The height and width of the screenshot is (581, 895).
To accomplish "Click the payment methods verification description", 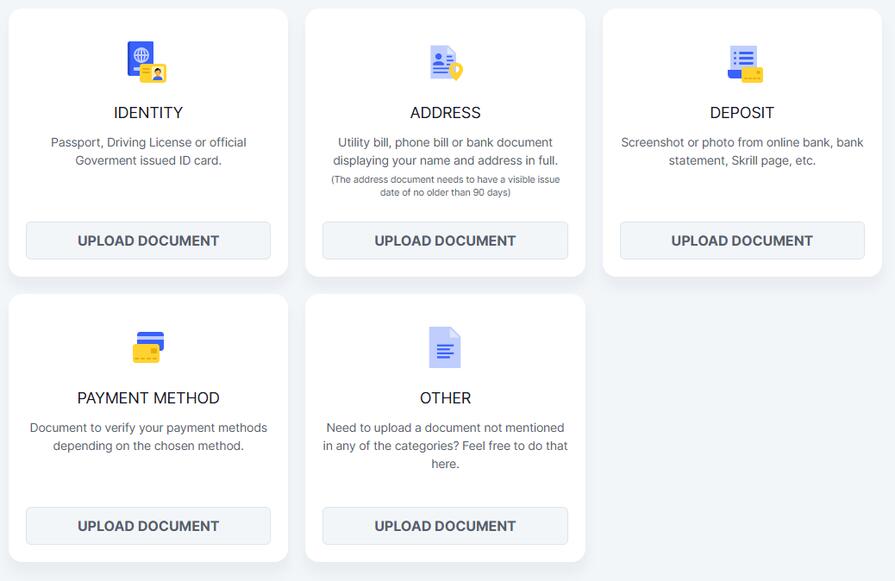I will point(147,437).
